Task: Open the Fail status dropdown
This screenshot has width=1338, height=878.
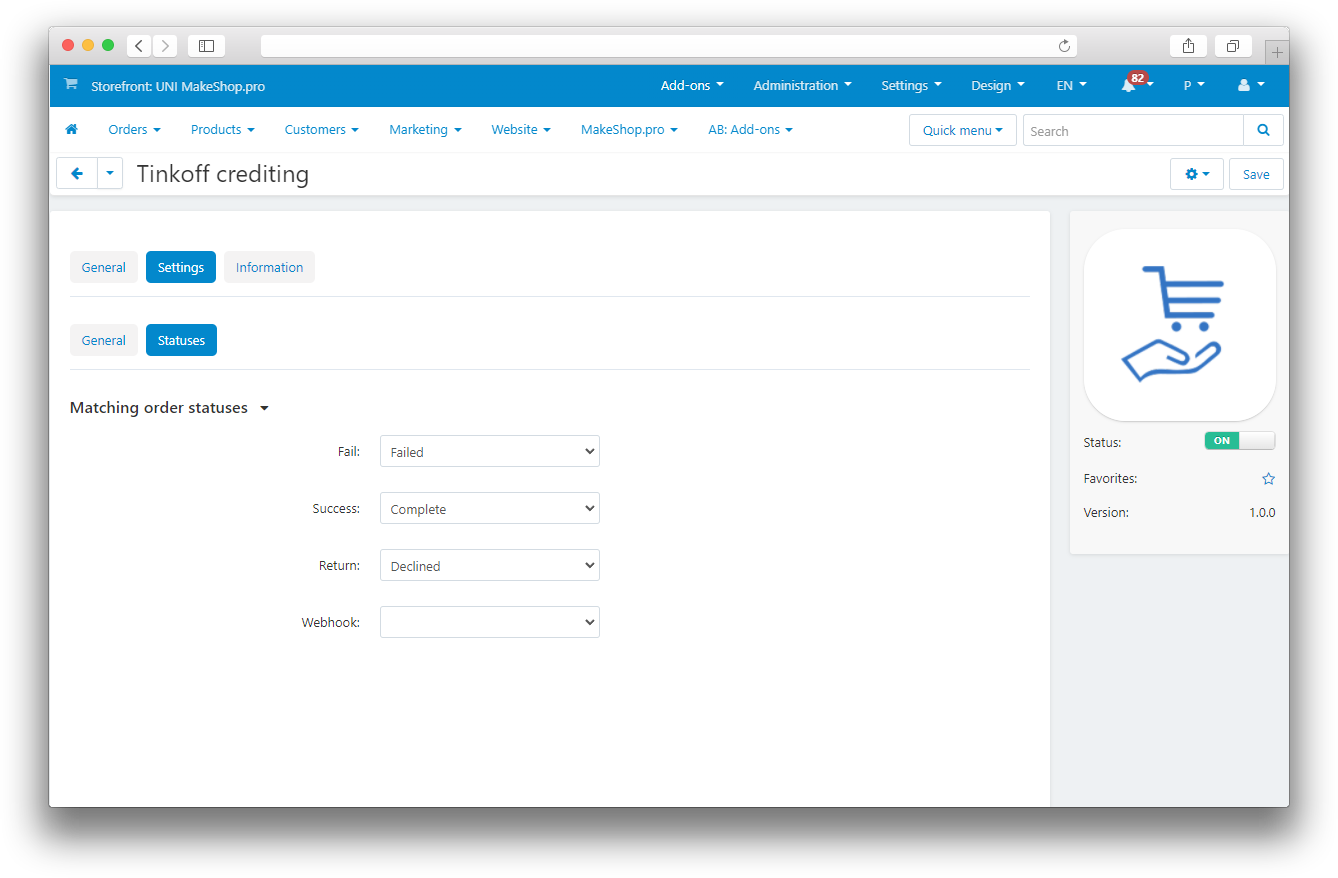Action: pos(489,452)
